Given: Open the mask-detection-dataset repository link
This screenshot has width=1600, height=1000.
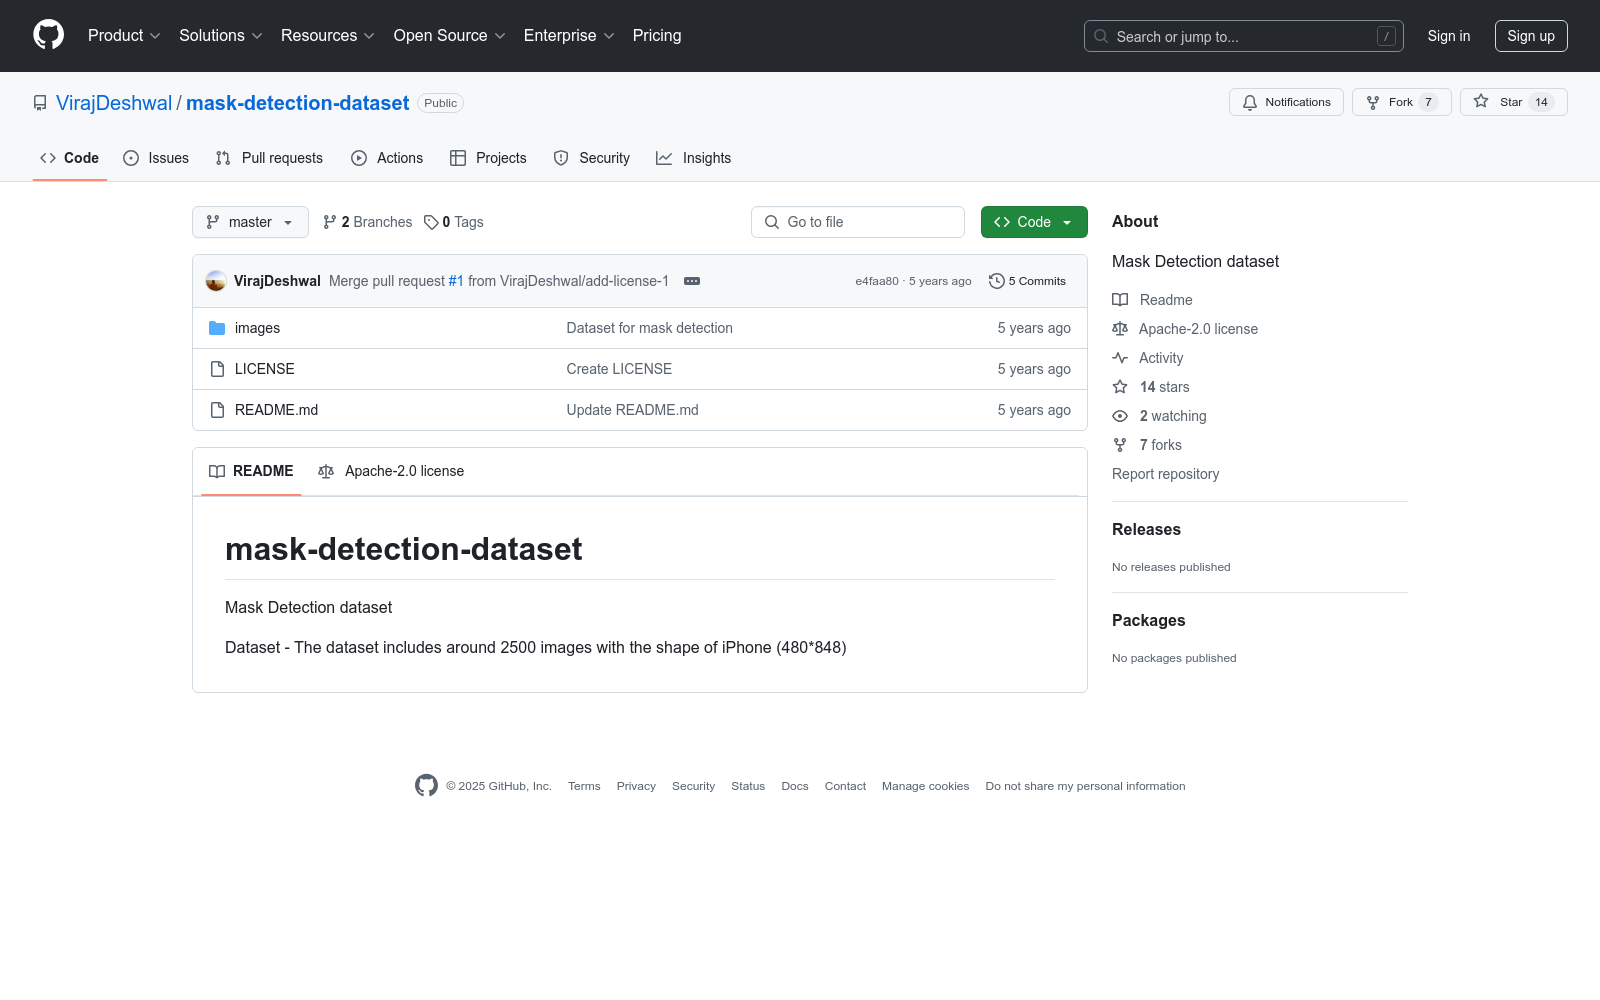Looking at the screenshot, I should tap(298, 103).
